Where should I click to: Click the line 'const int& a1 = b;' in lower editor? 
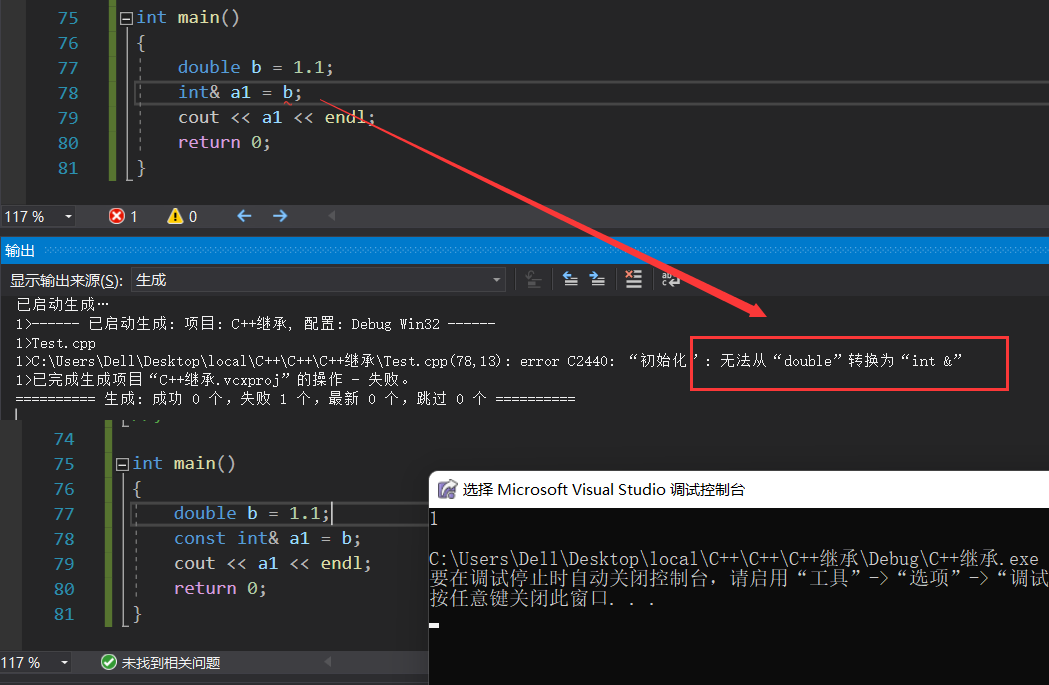[267, 539]
